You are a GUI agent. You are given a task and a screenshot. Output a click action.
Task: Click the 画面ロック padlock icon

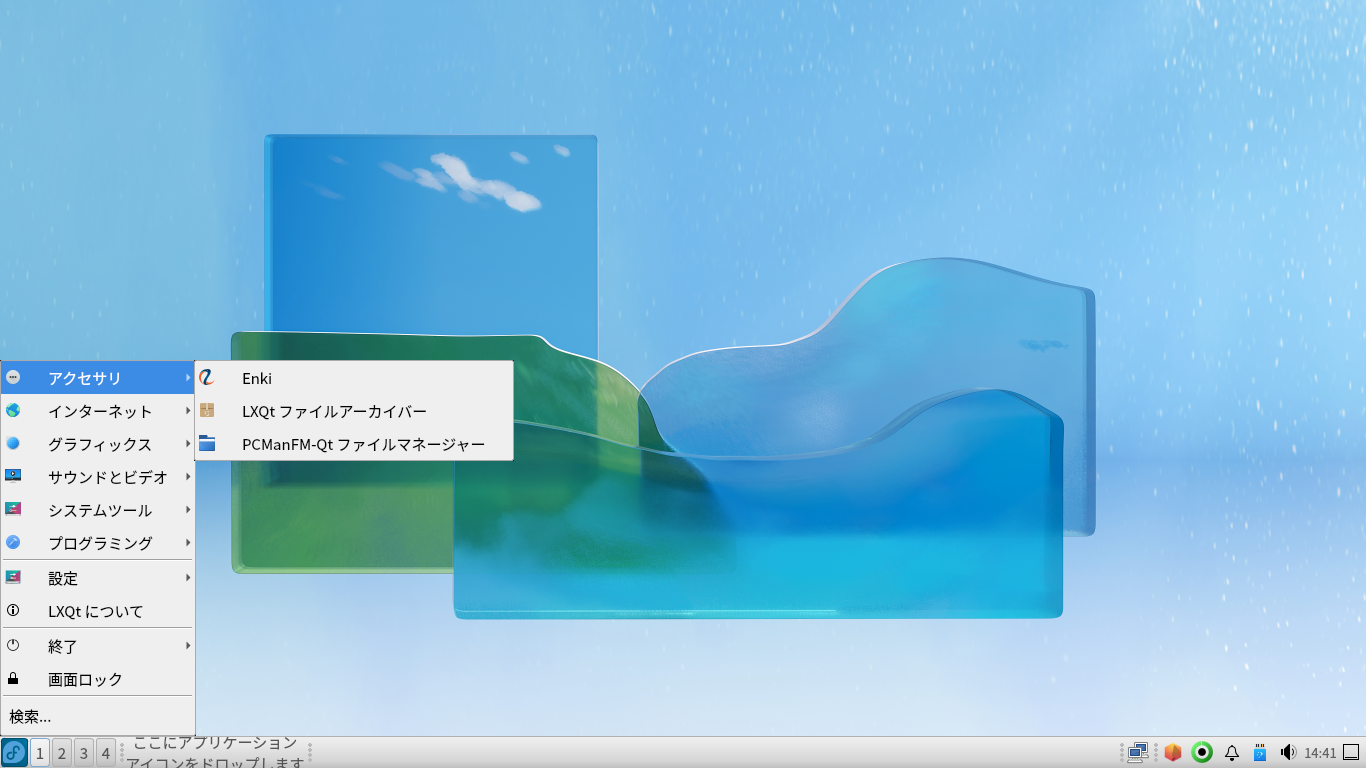(x=13, y=678)
